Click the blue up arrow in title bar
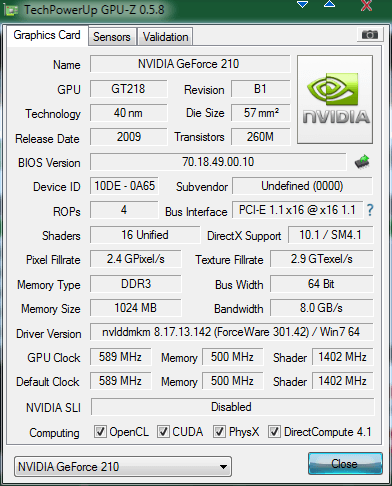The width and height of the screenshot is (392, 486). [329, 4]
